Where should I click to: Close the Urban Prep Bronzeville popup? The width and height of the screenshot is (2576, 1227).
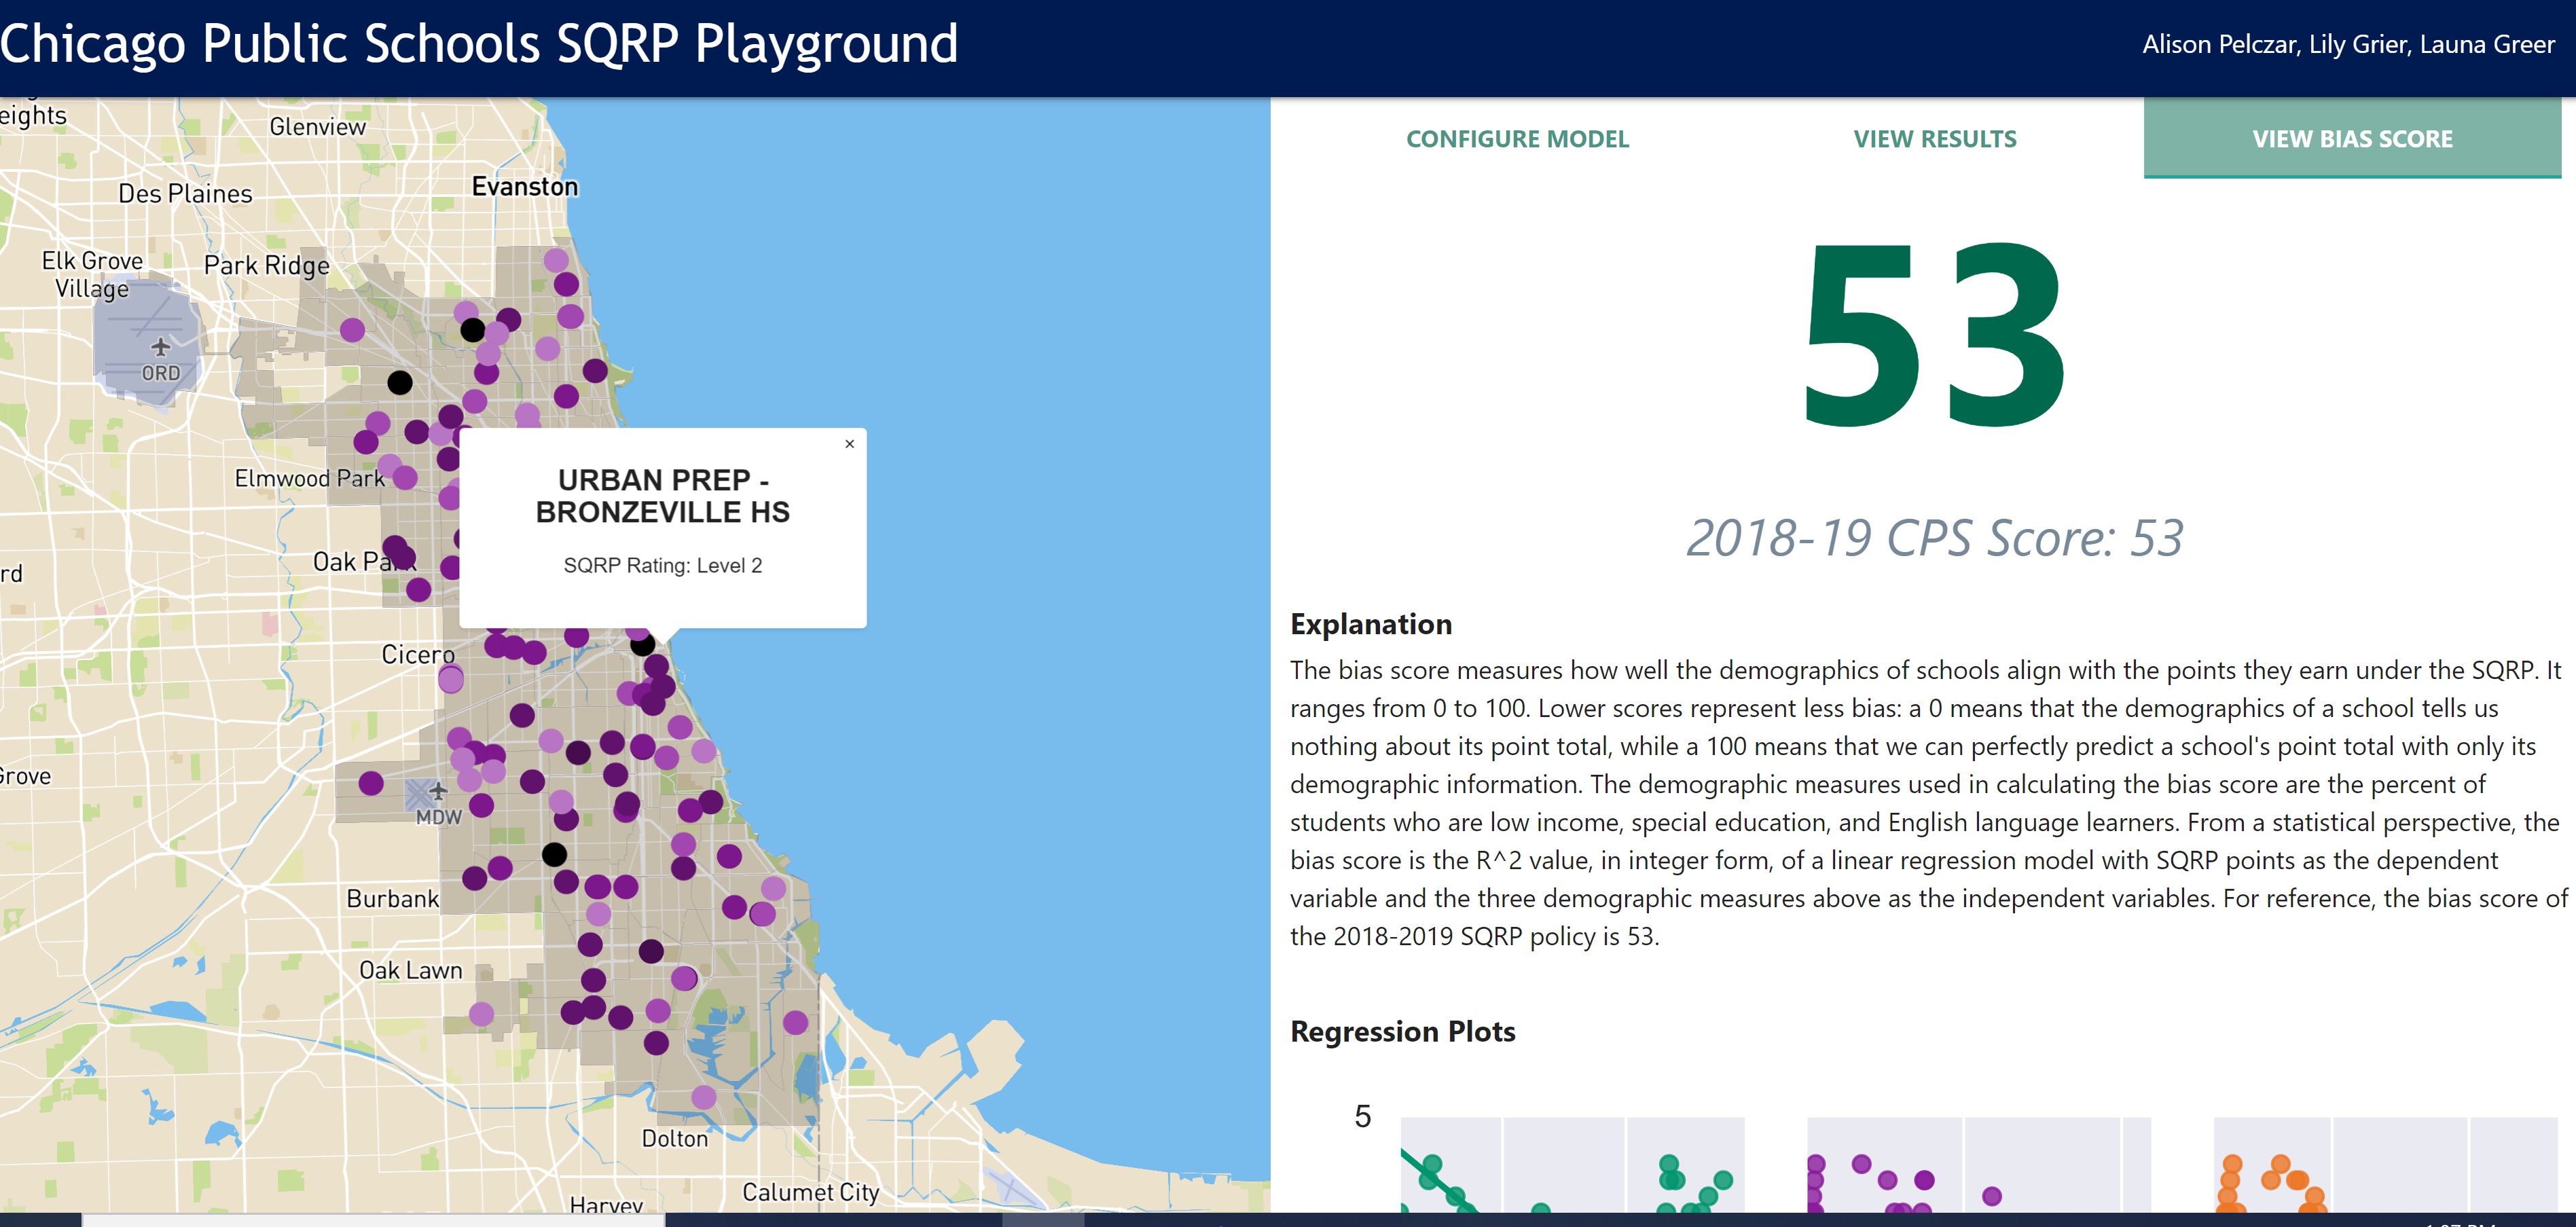click(x=849, y=444)
